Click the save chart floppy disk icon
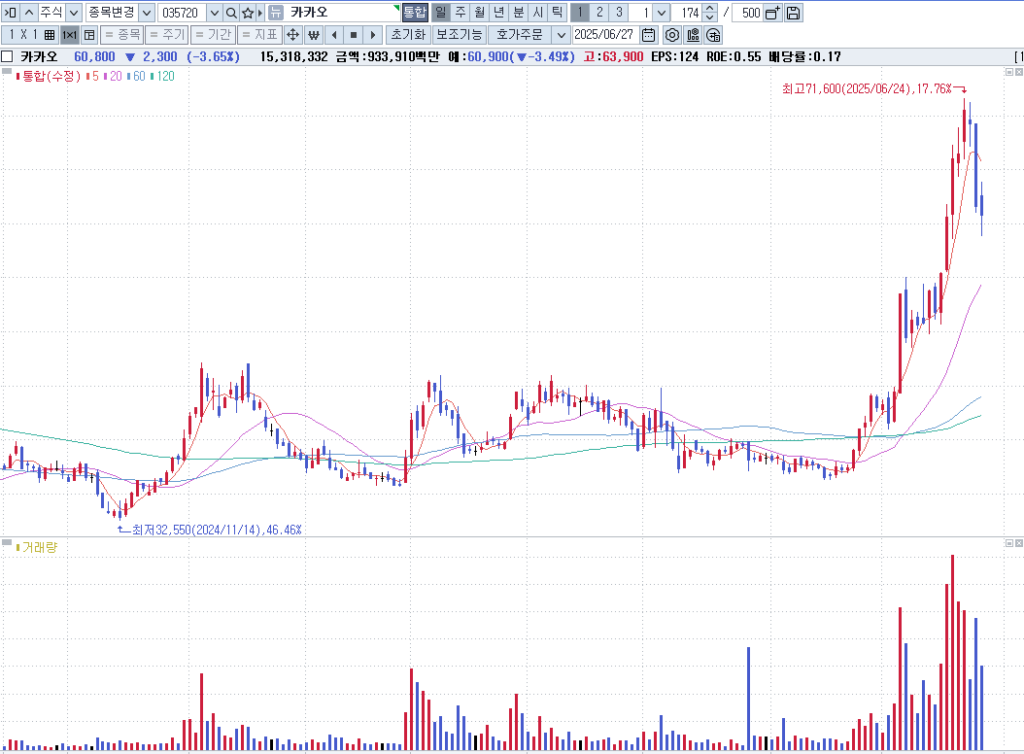This screenshot has width=1024, height=754. [793, 13]
